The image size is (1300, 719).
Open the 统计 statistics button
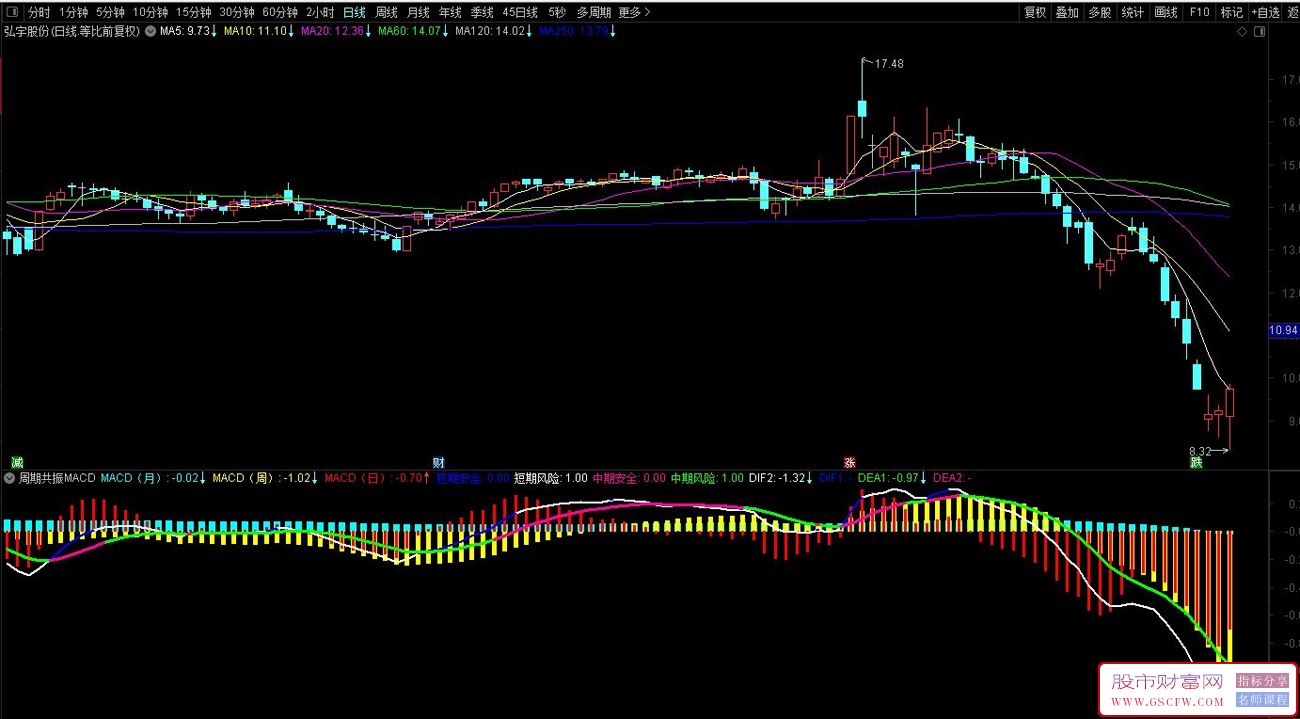coord(1132,13)
